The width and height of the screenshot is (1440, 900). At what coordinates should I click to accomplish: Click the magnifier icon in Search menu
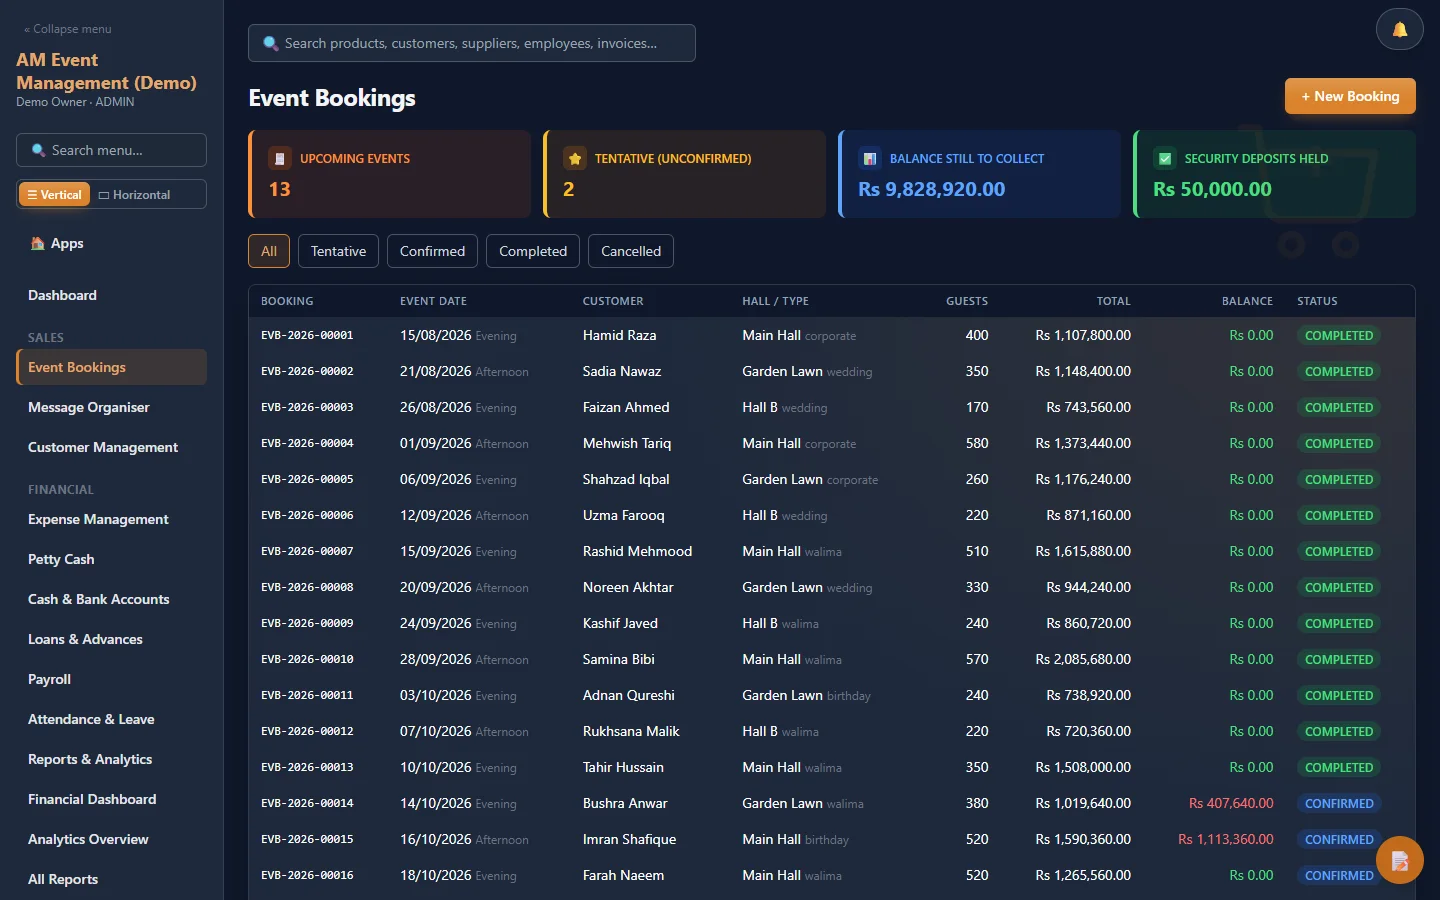click(38, 150)
